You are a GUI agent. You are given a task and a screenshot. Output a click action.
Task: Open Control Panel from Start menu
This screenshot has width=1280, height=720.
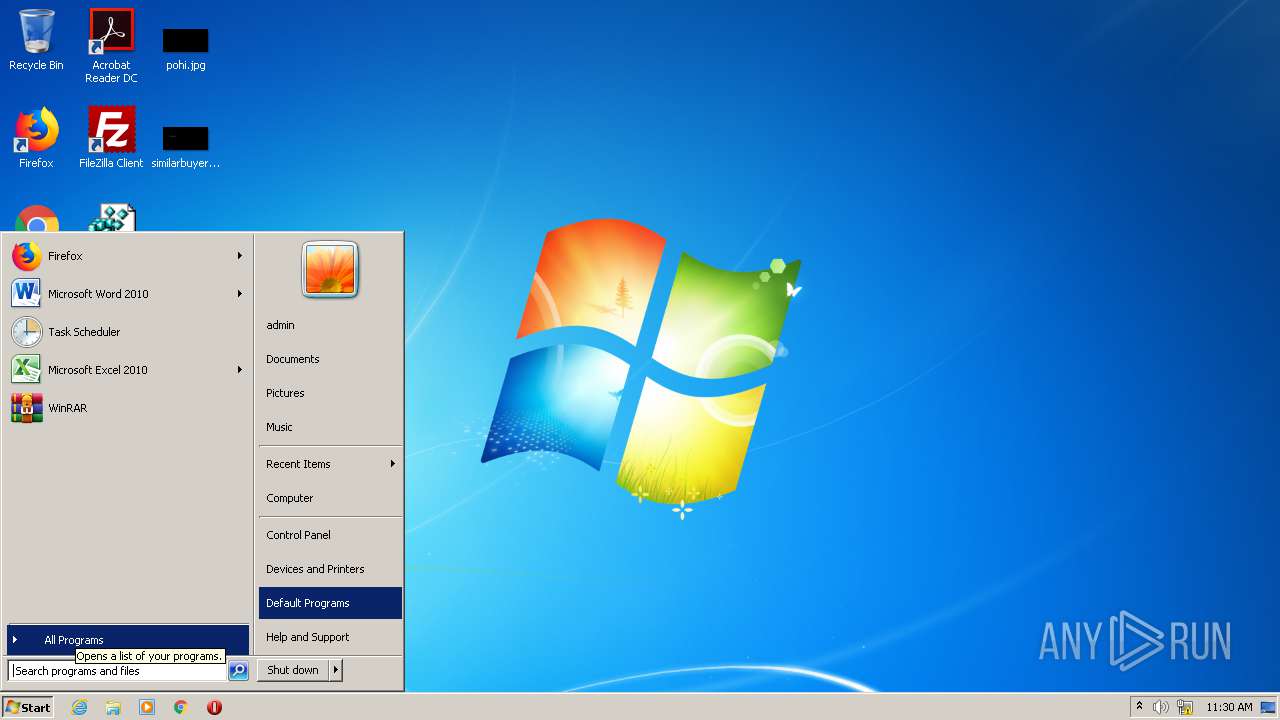click(330, 535)
